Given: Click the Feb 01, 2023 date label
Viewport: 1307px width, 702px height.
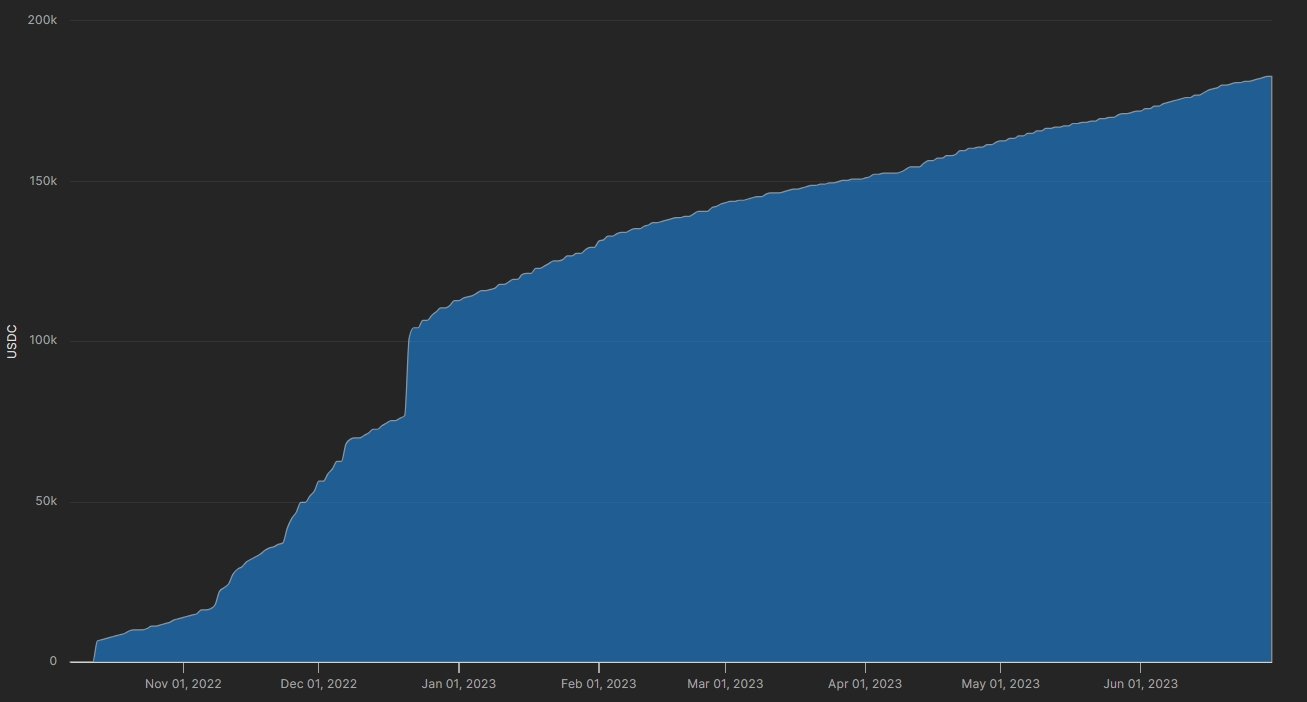Looking at the screenshot, I should click(x=598, y=684).
